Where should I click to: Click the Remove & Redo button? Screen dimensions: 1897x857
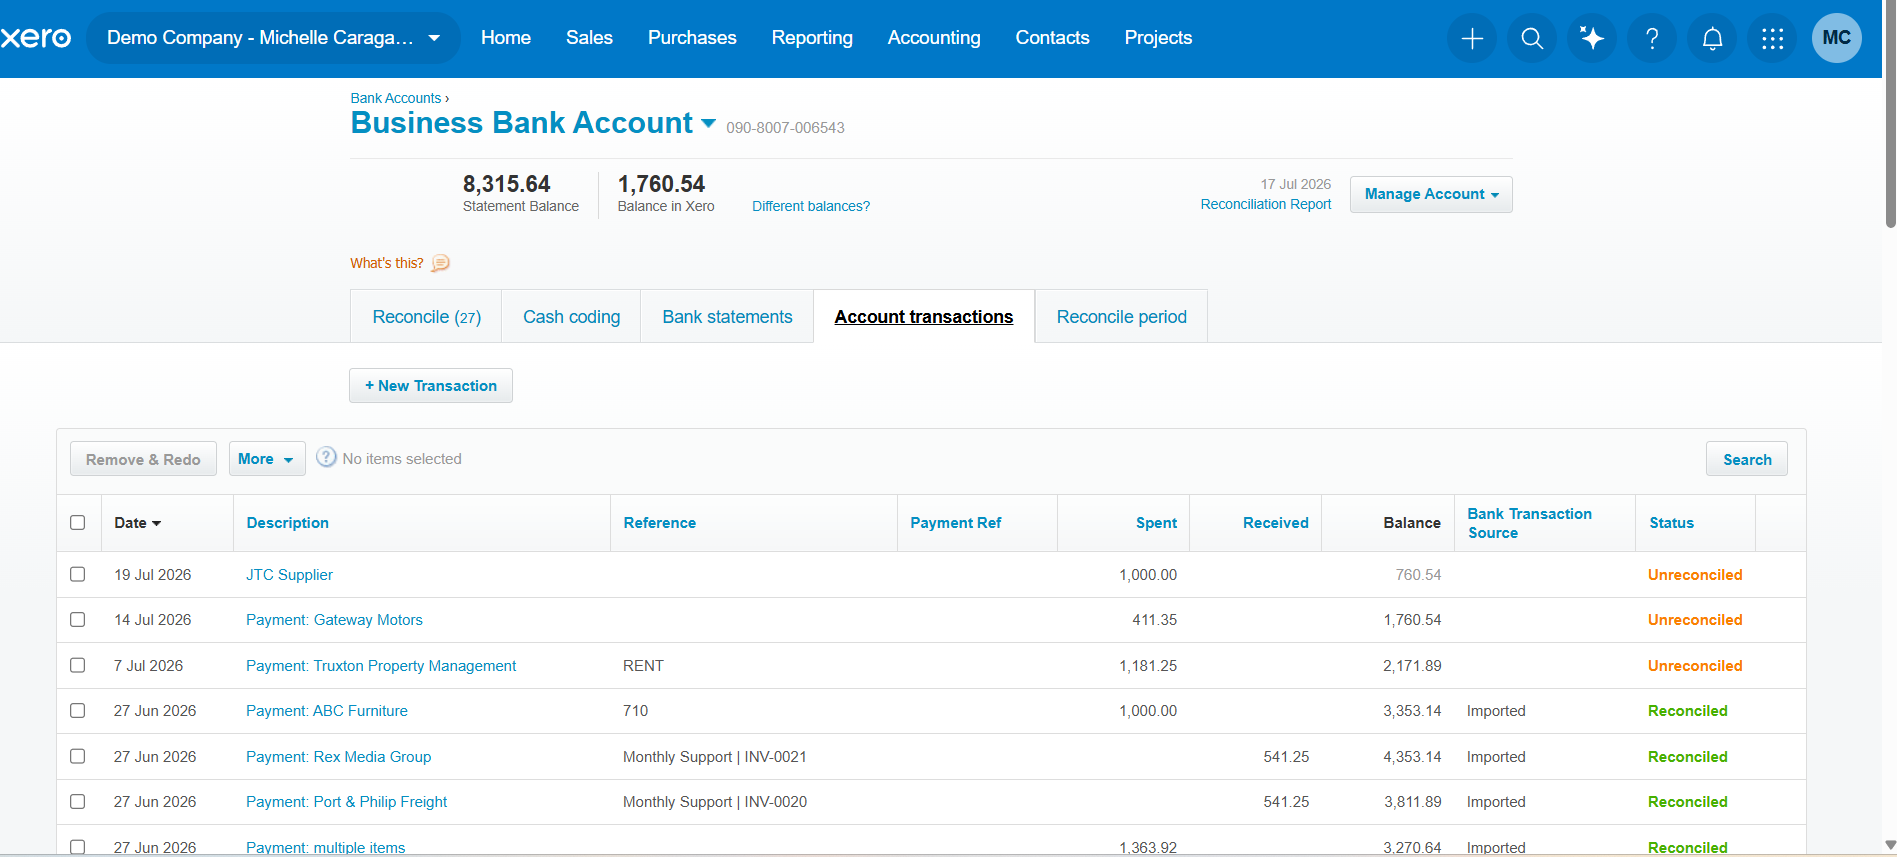tap(143, 459)
